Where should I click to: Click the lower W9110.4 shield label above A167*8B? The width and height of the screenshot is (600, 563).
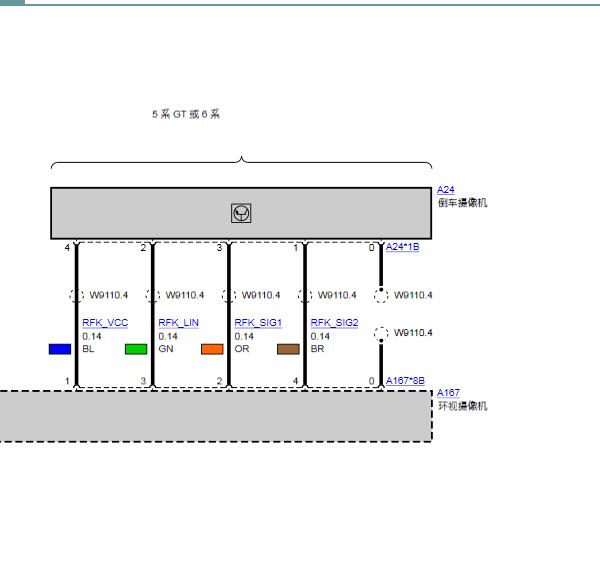[x=413, y=333]
